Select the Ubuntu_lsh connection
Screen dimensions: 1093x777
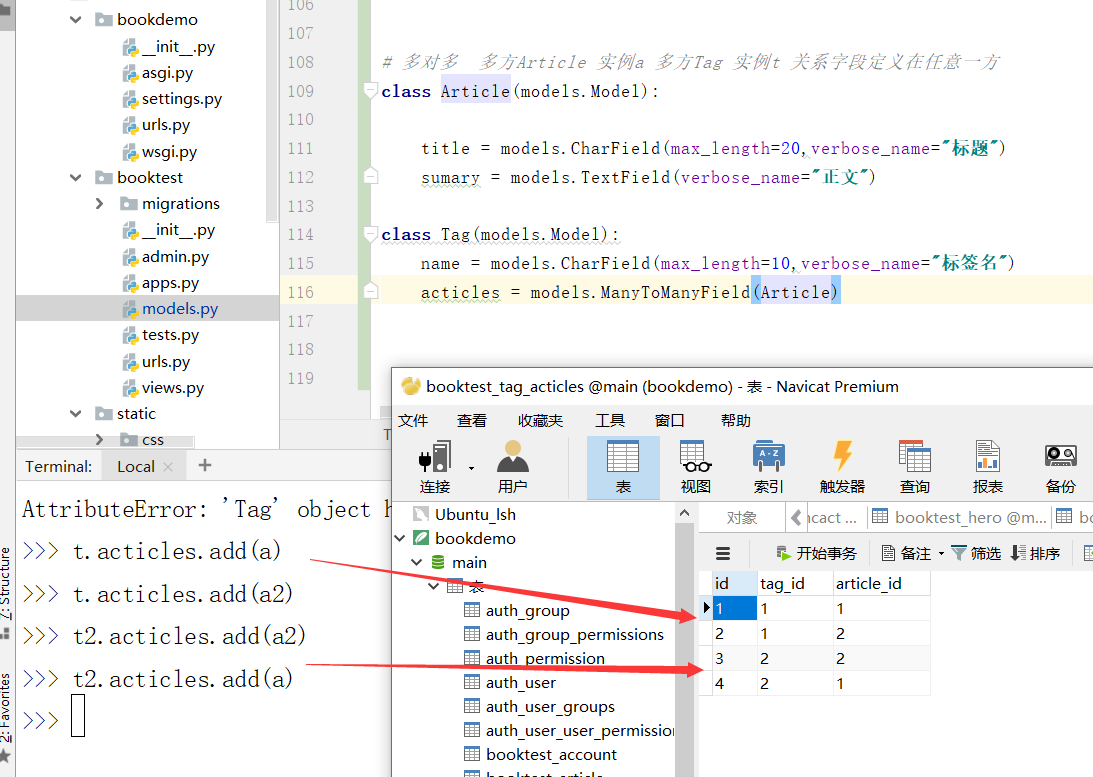(x=465, y=515)
